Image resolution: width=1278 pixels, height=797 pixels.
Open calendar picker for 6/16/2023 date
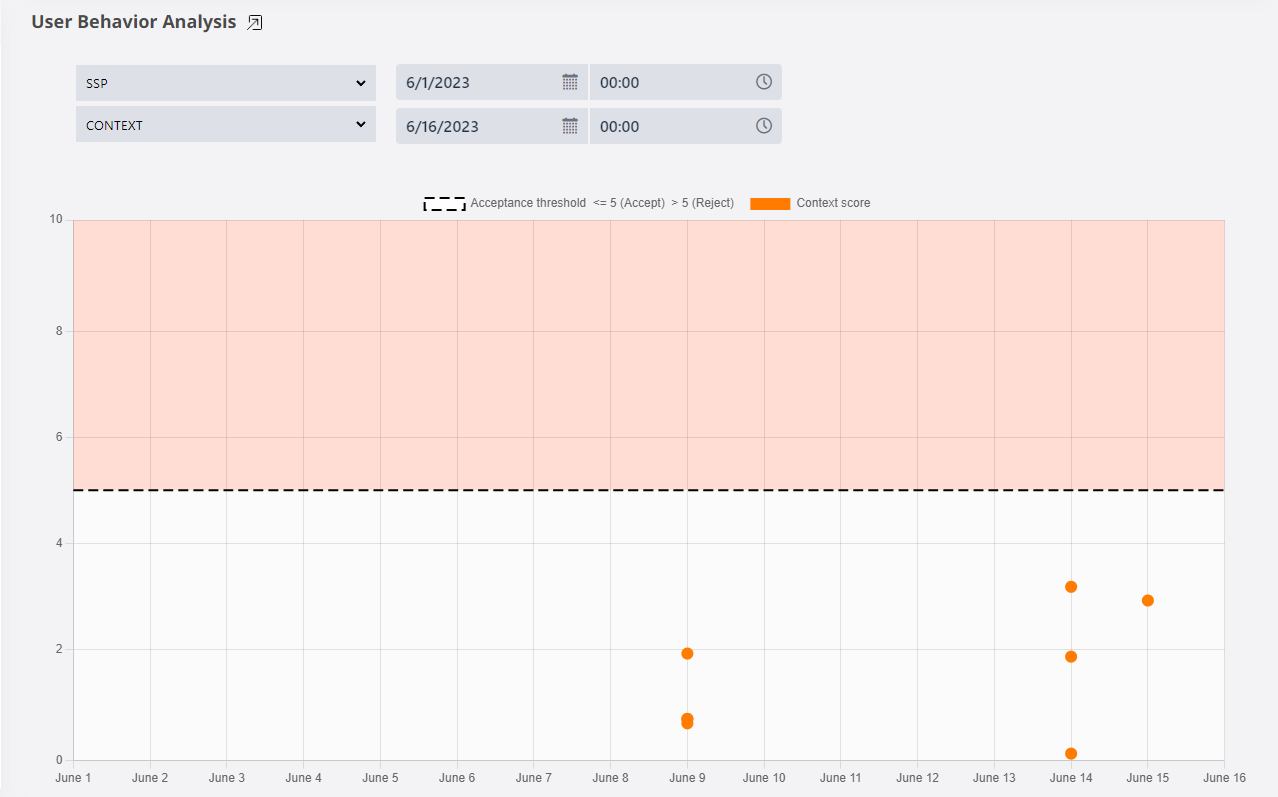[x=570, y=126]
